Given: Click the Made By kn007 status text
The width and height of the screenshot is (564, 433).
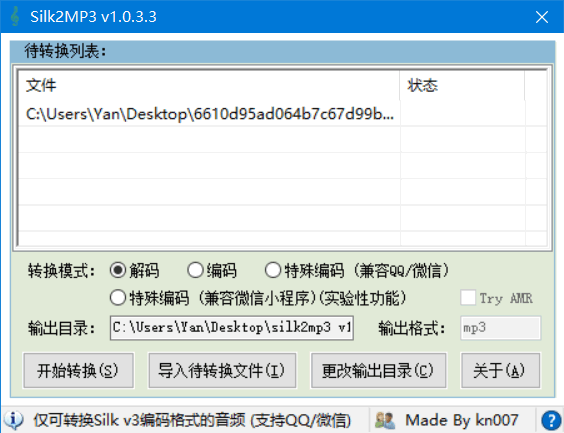Looking at the screenshot, I should click(x=461, y=420).
